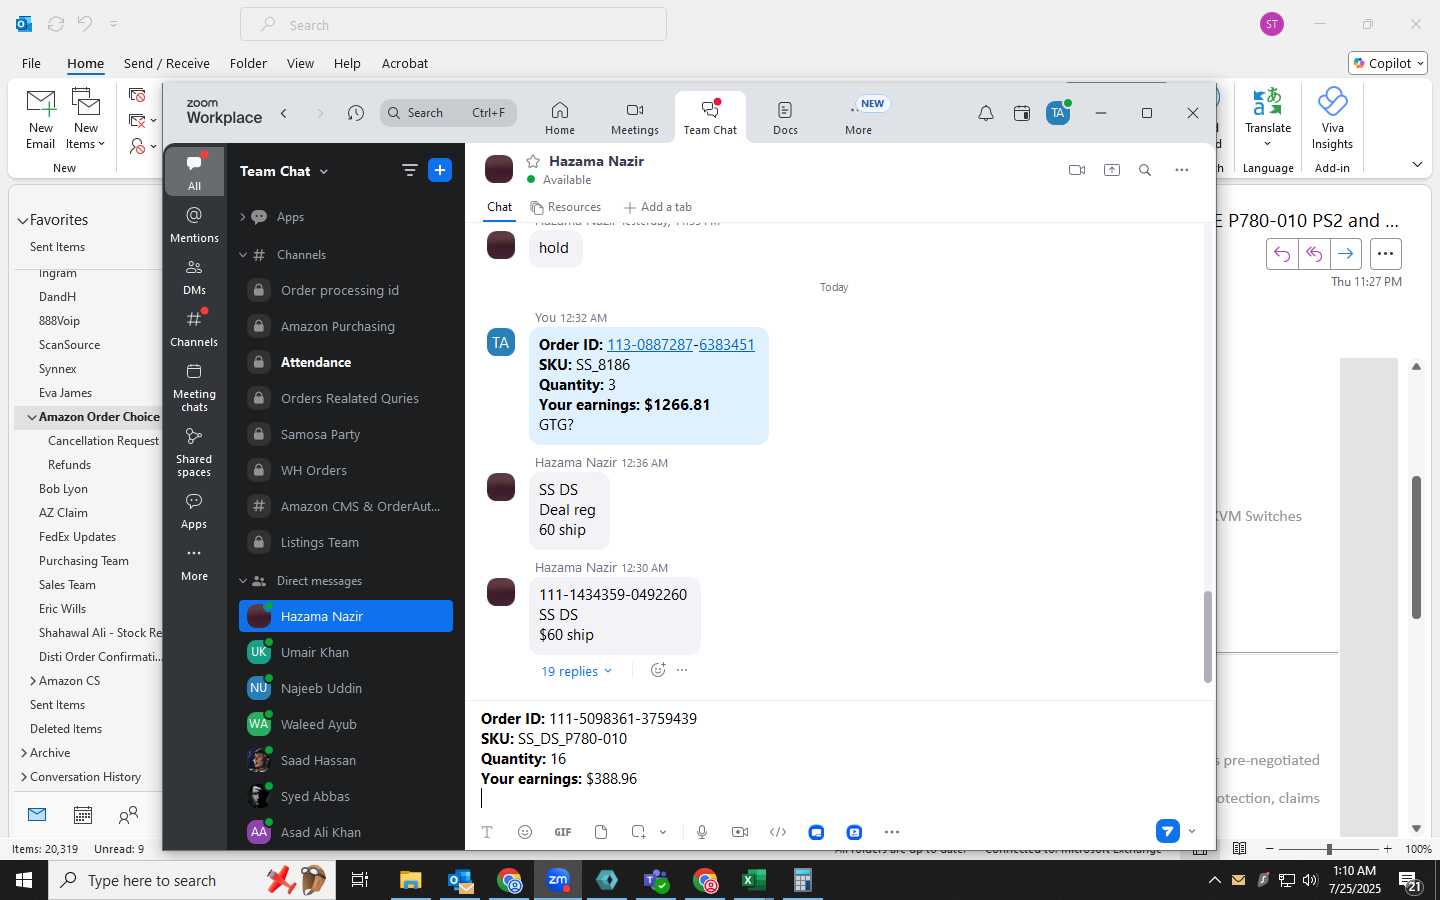The height and width of the screenshot is (900, 1440).
Task: Open the Outlook View tab
Action: [x=300, y=63]
